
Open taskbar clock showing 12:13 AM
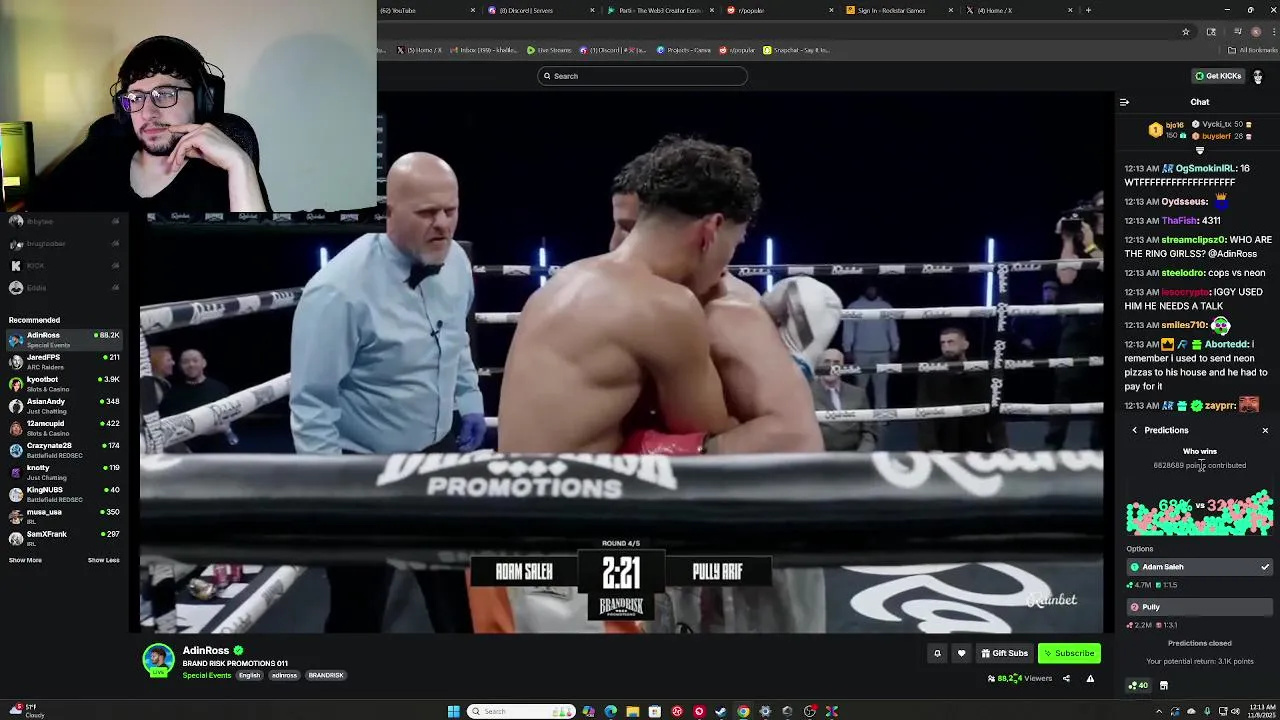1260,711
